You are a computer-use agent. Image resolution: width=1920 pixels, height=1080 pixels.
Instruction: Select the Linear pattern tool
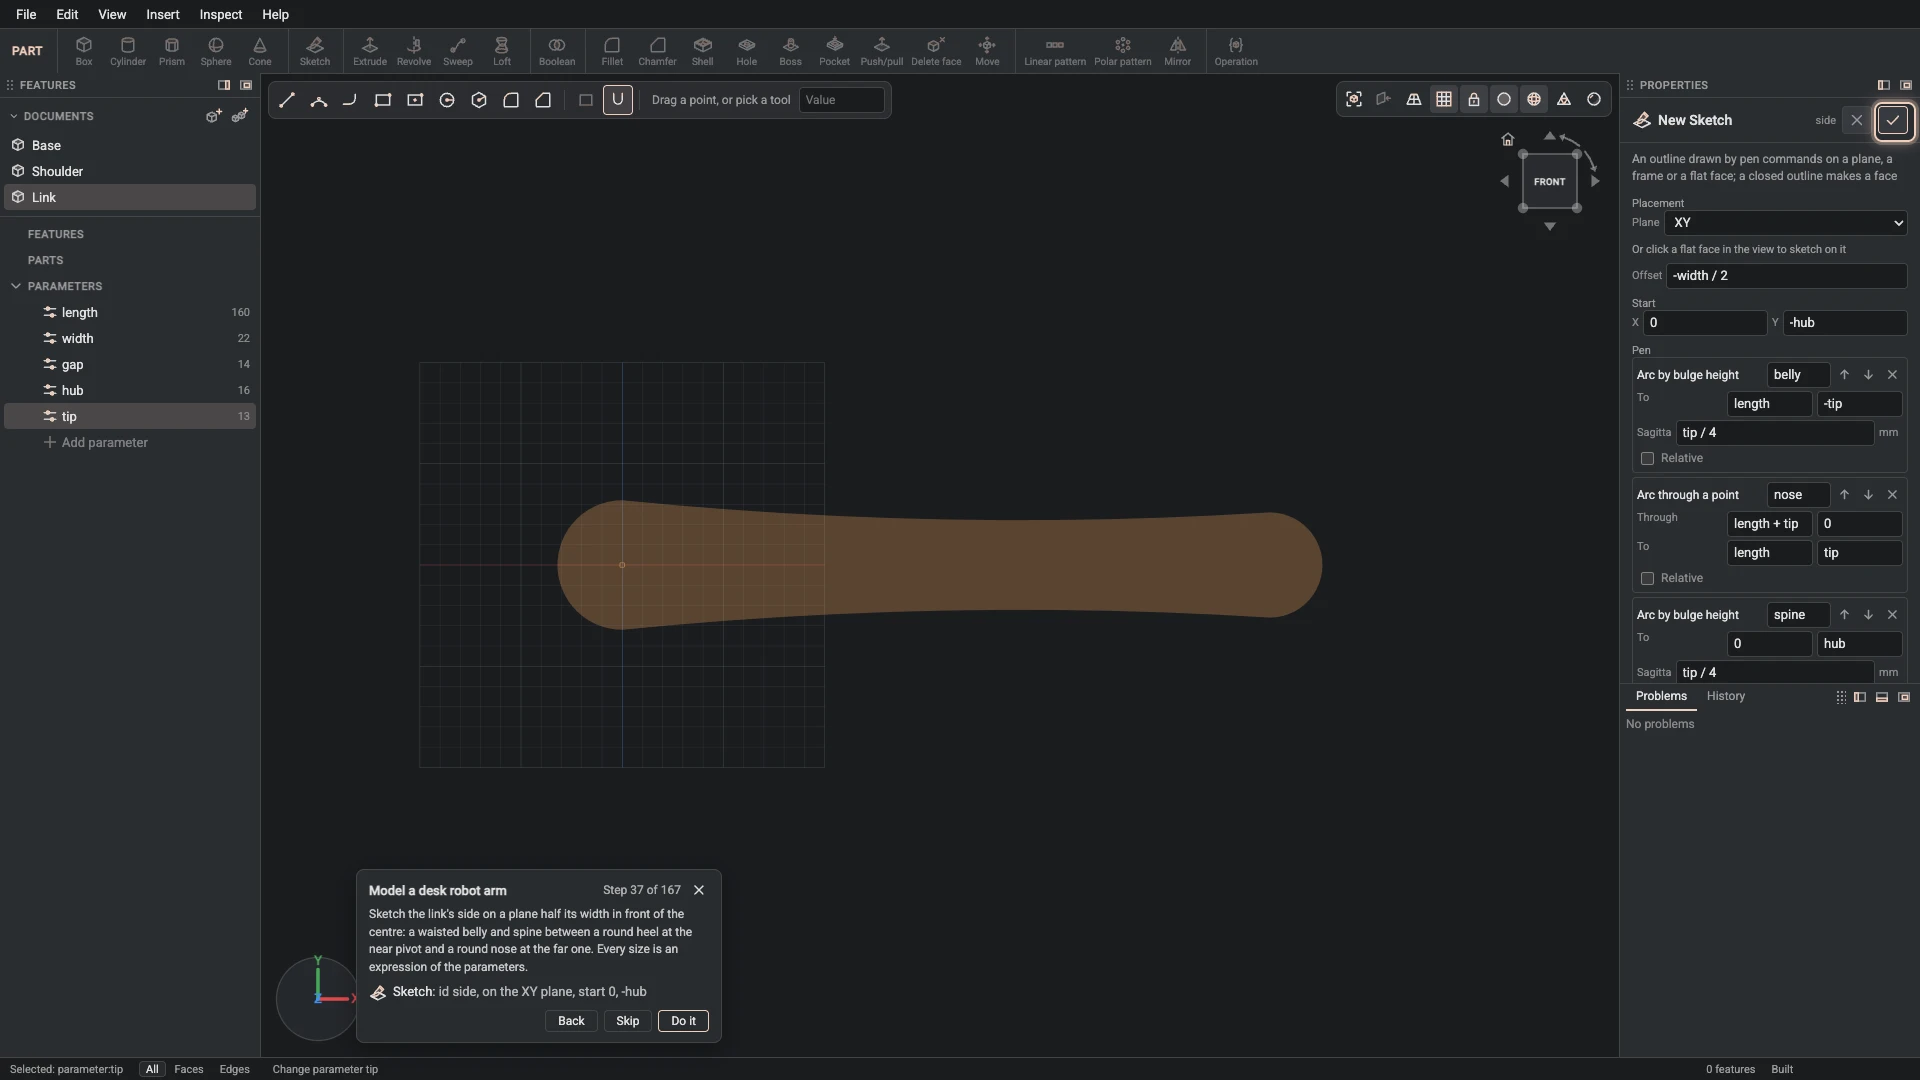tap(1055, 51)
